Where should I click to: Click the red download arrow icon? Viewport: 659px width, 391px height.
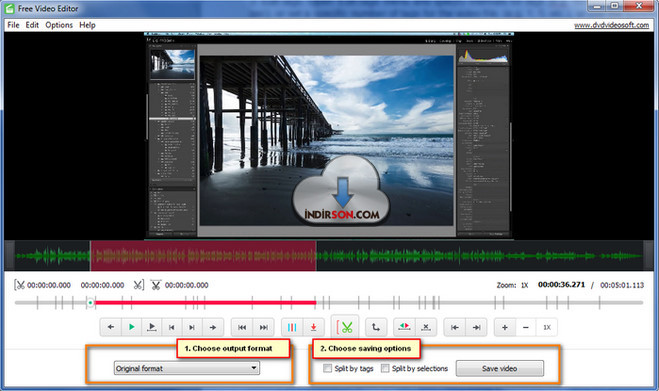coord(313,327)
